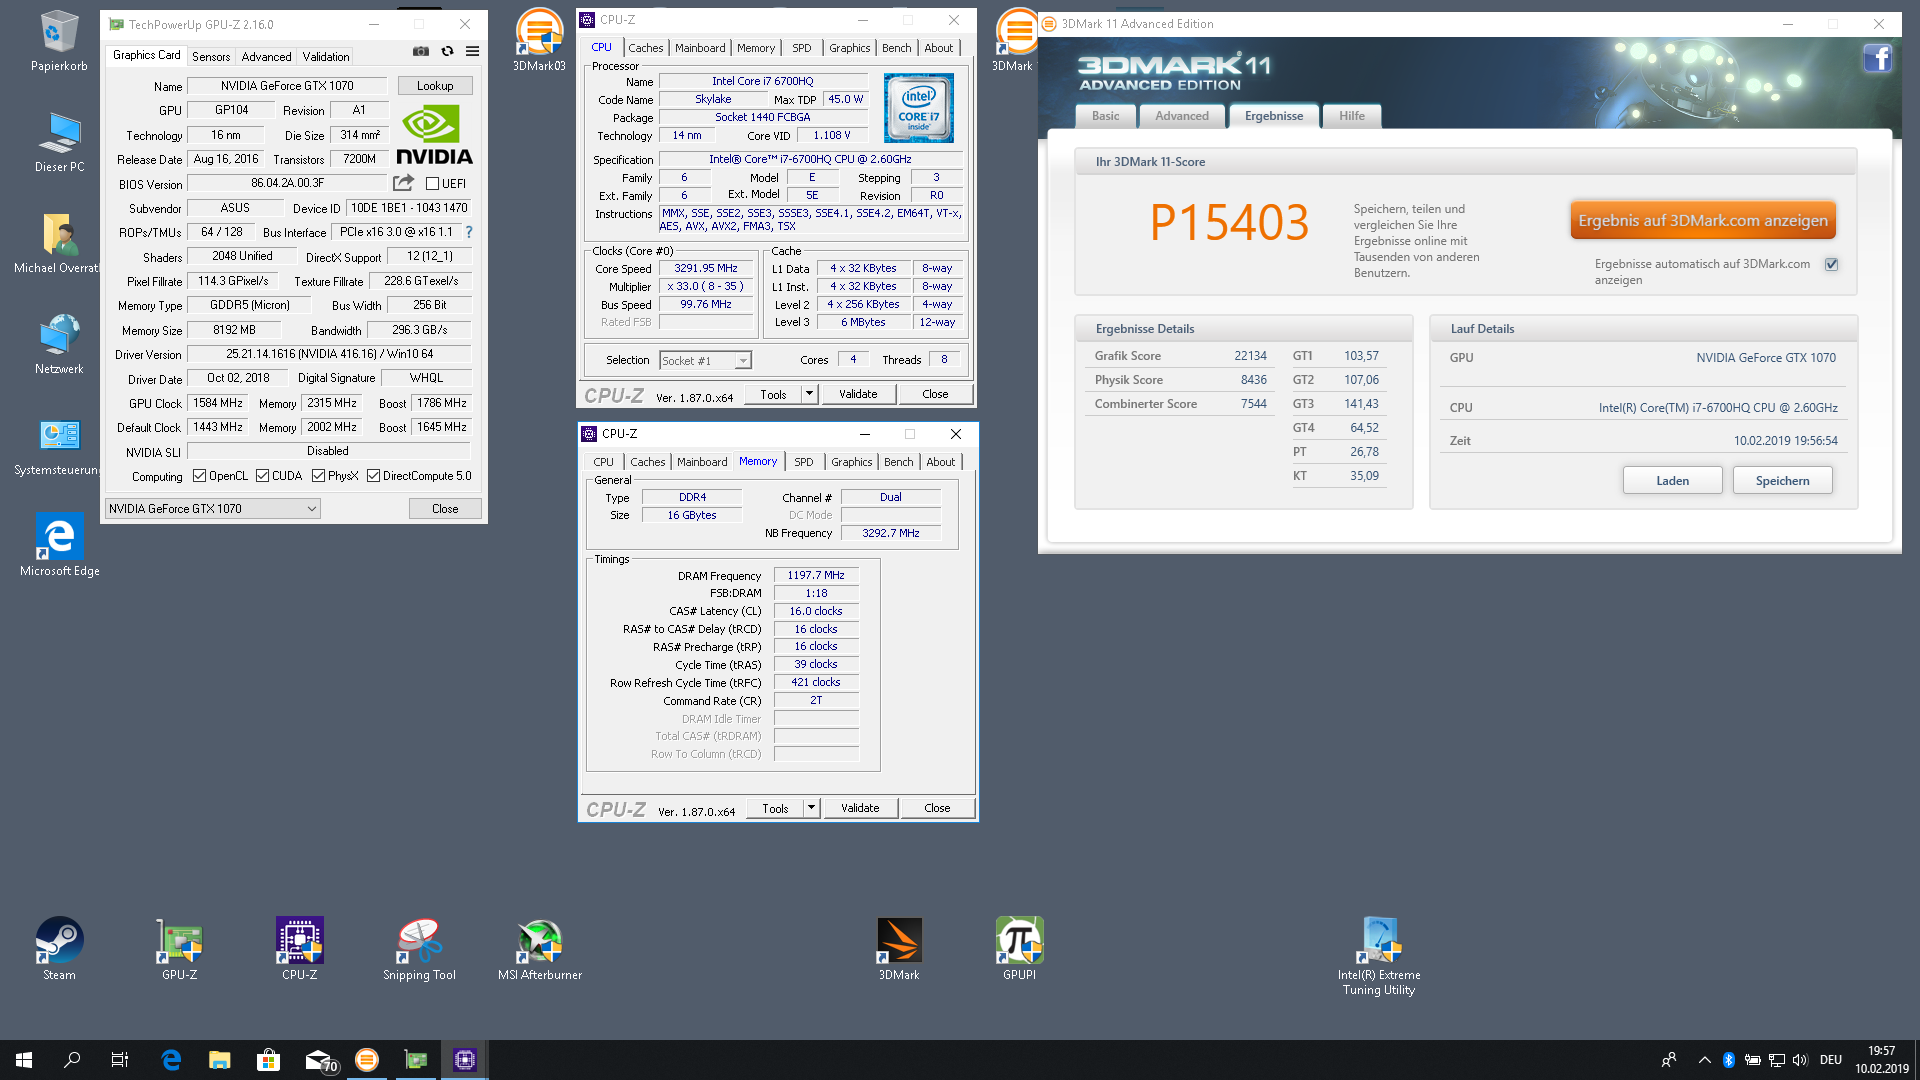Click the GPU name field NVIDIA GeForce GTX 1070

click(x=287, y=86)
